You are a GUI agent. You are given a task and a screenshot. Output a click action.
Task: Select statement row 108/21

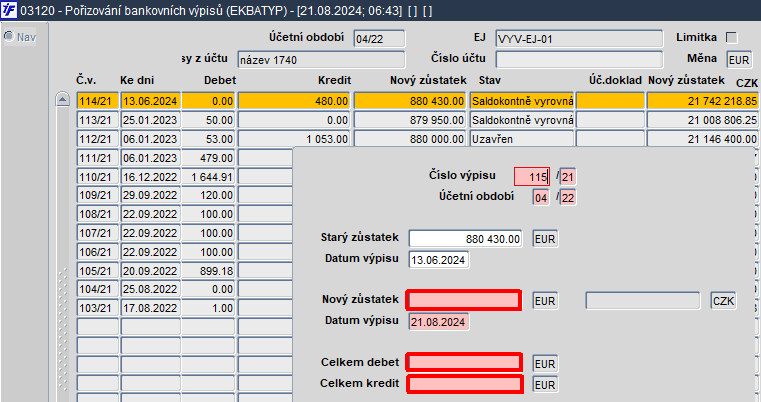point(184,214)
